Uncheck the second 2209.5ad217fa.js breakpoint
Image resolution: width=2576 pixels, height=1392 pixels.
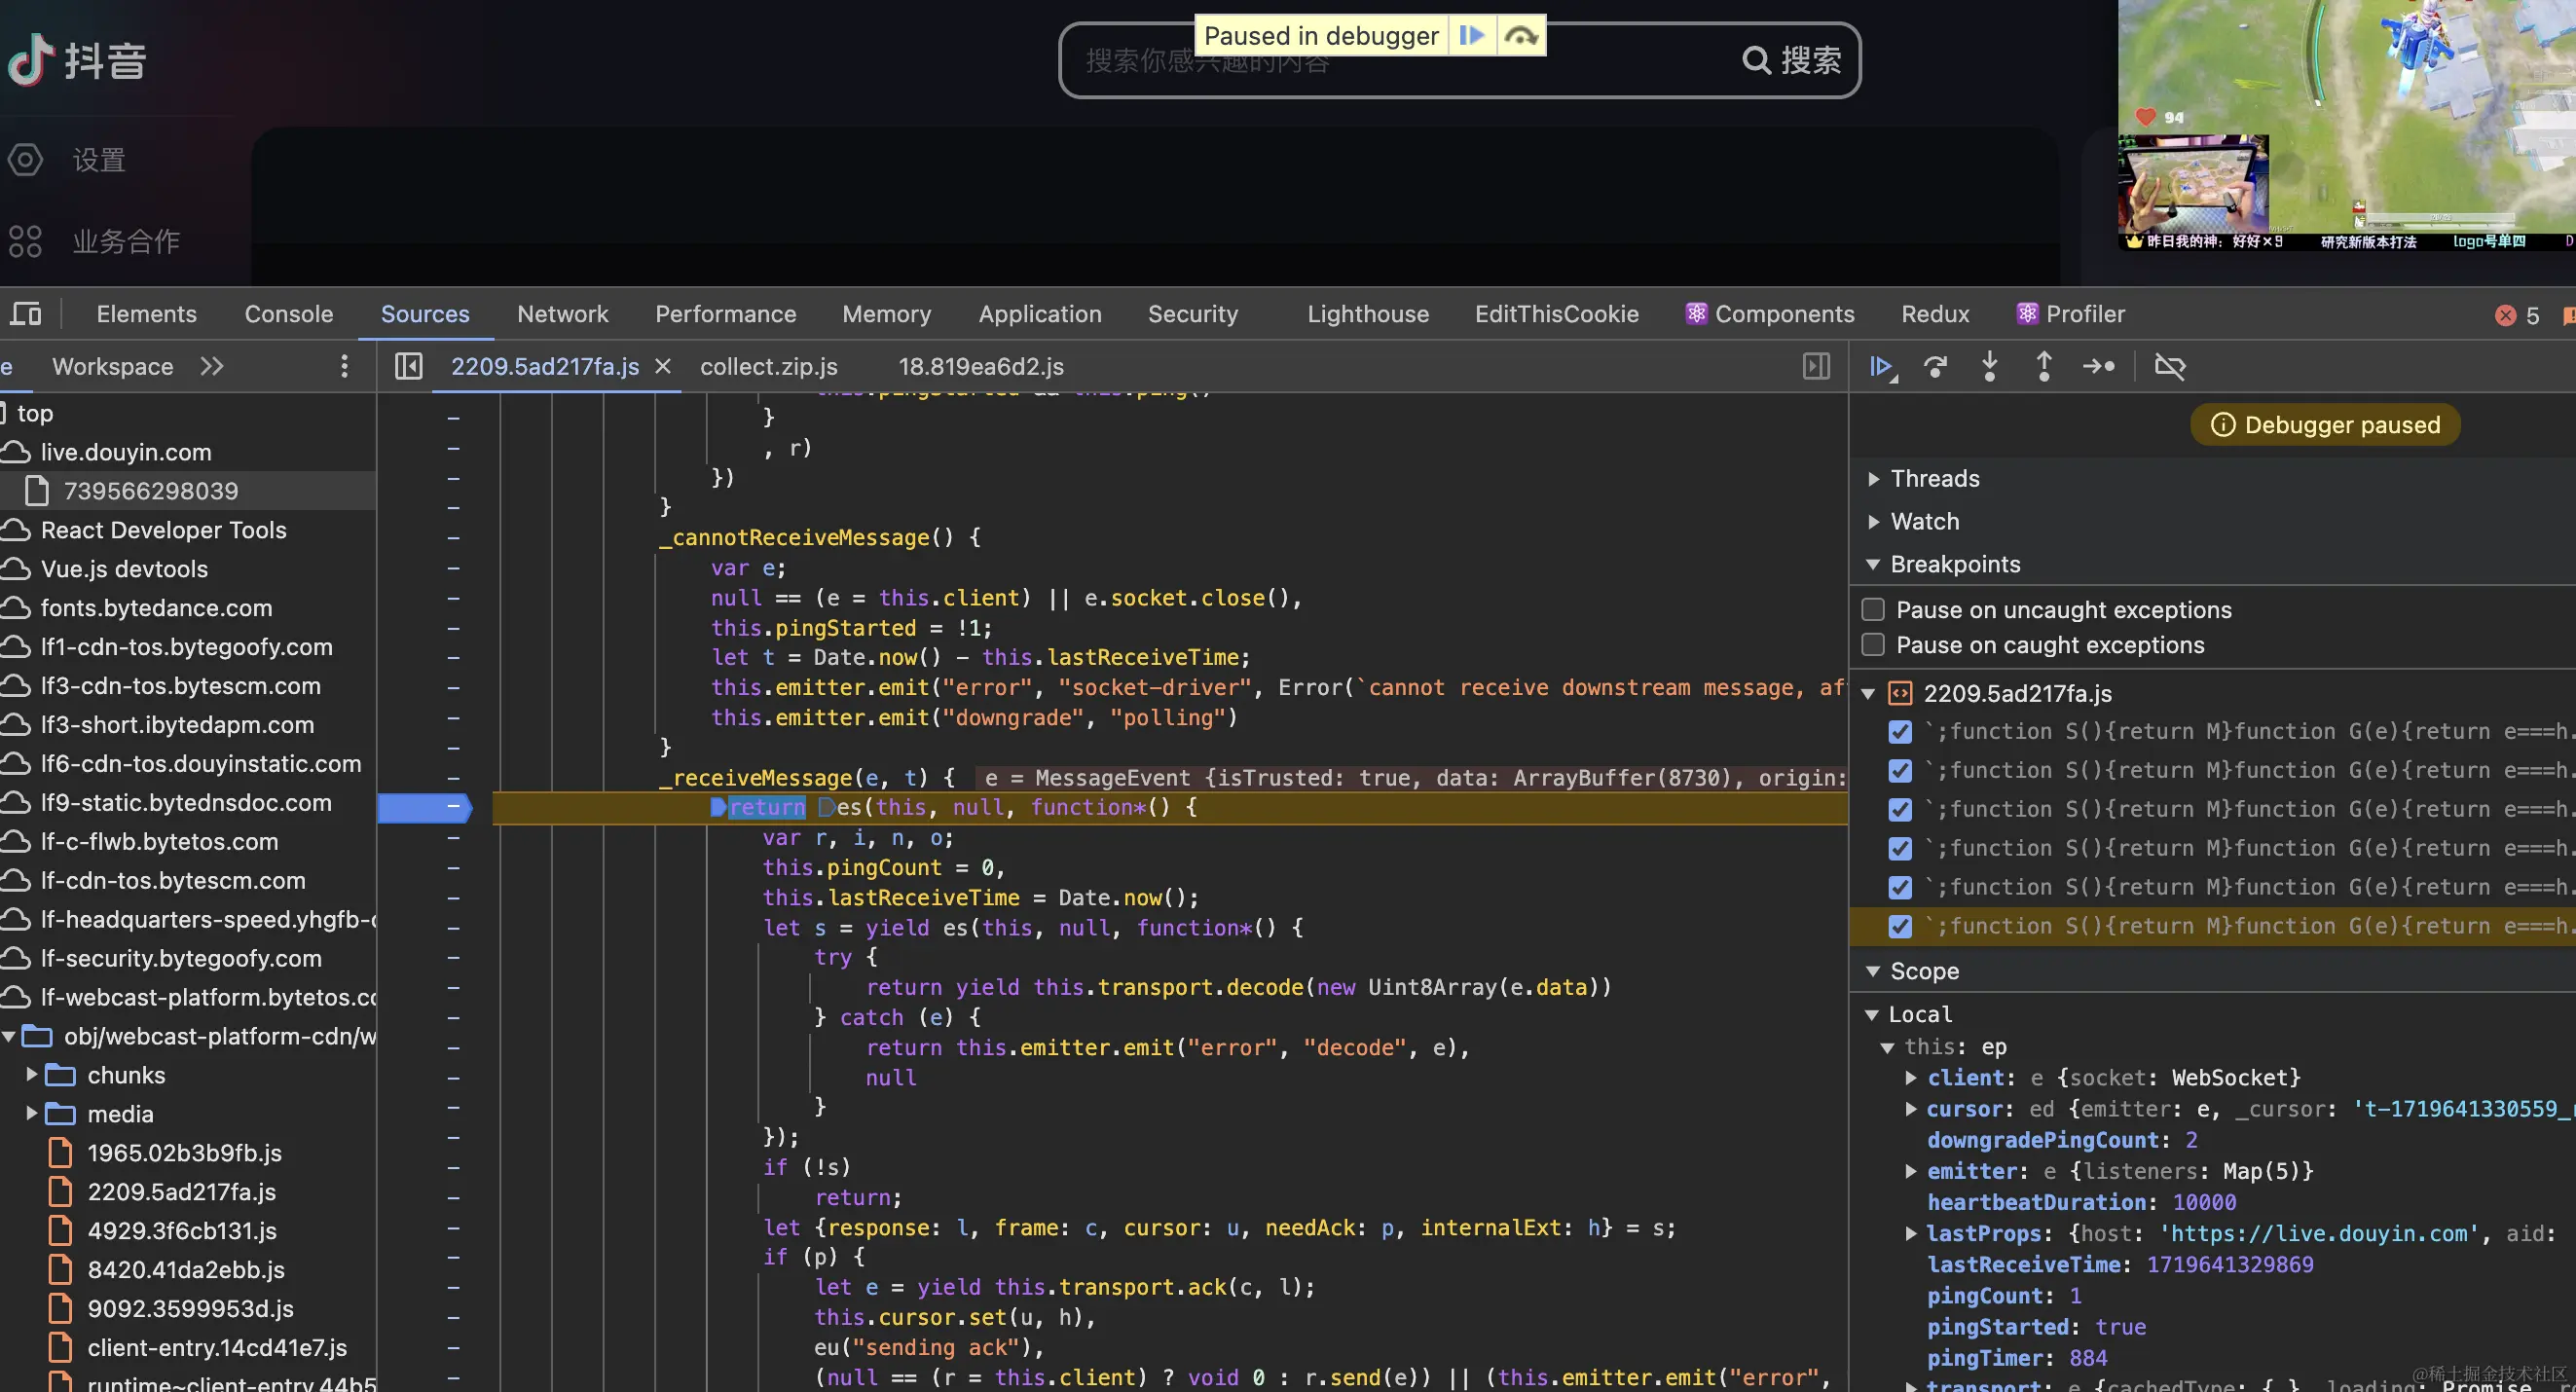click(1900, 771)
